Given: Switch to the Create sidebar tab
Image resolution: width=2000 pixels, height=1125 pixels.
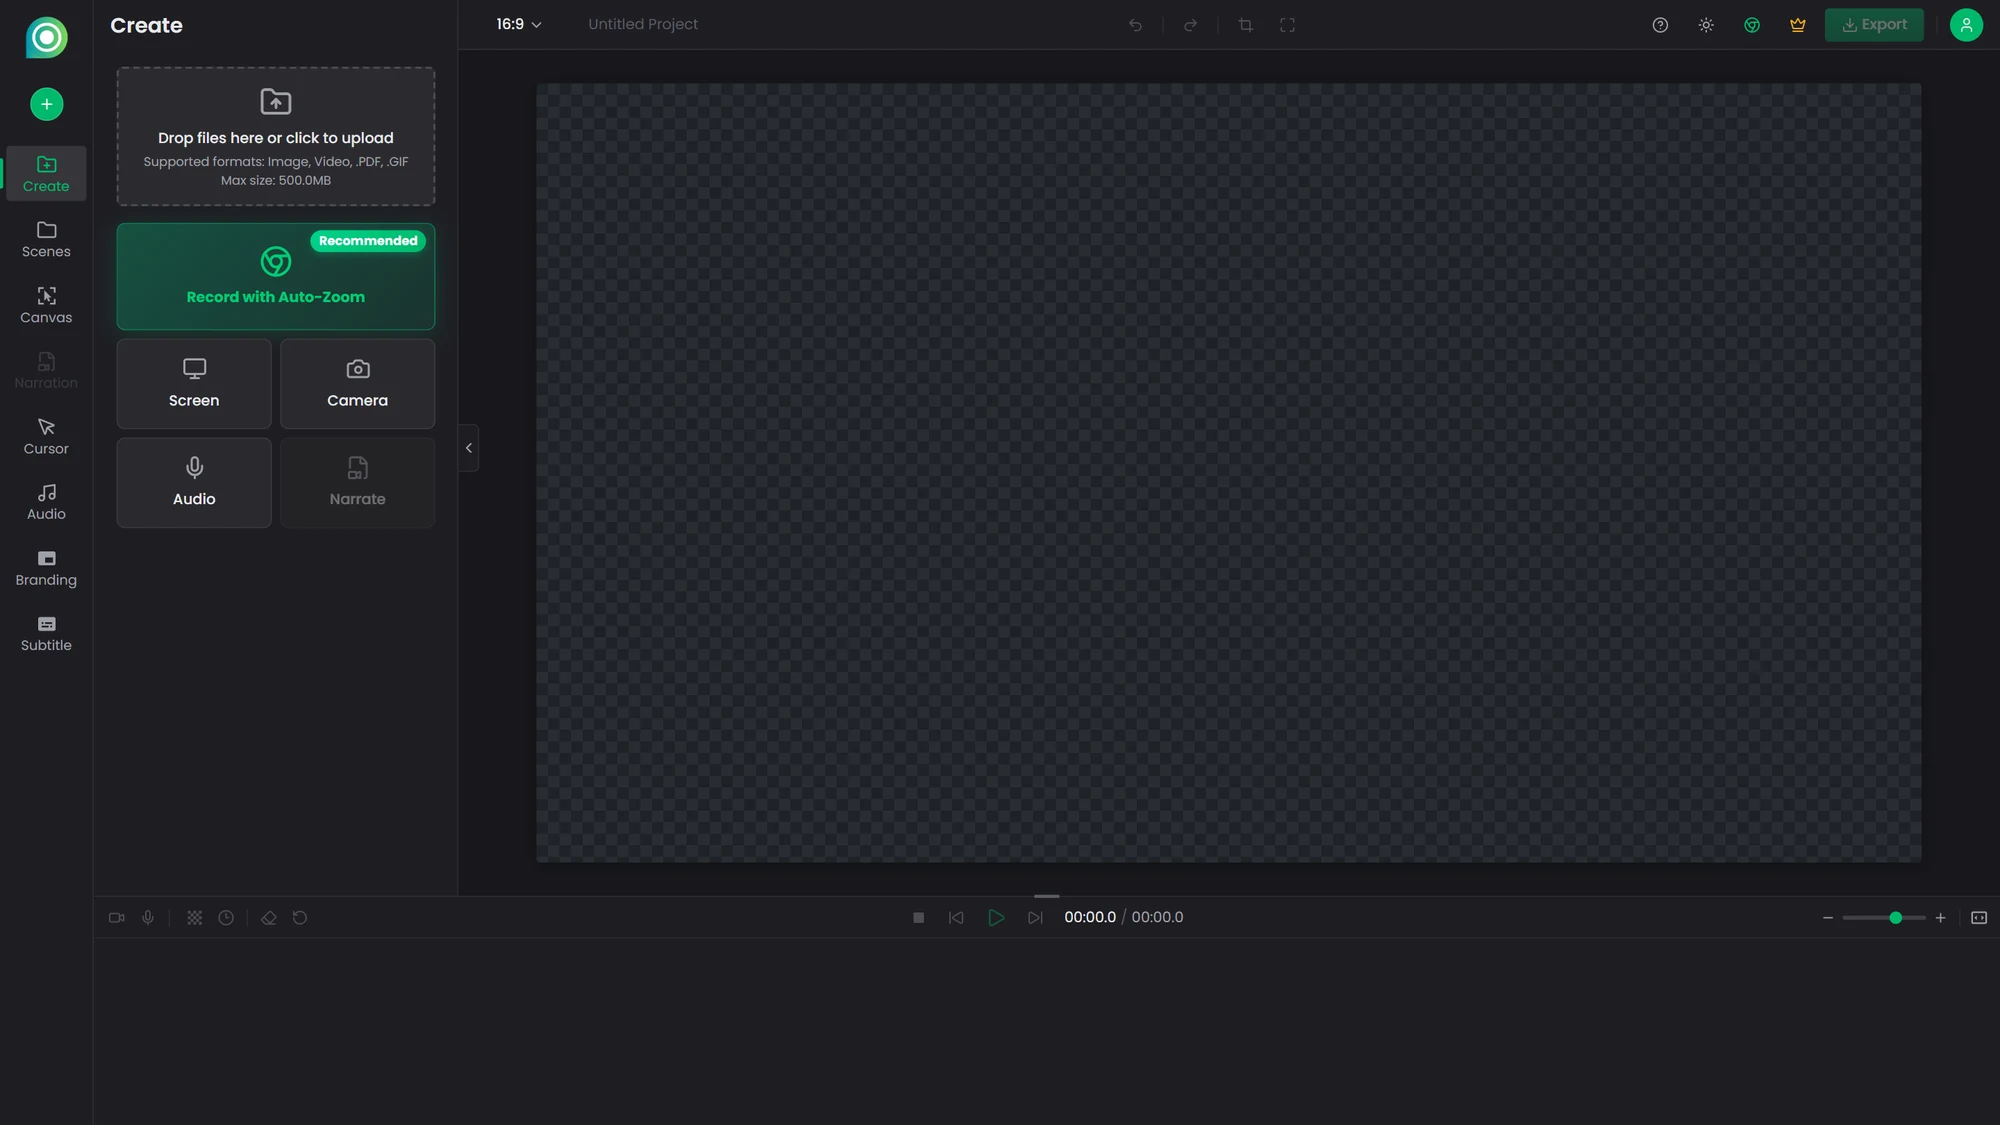Looking at the screenshot, I should (x=46, y=173).
